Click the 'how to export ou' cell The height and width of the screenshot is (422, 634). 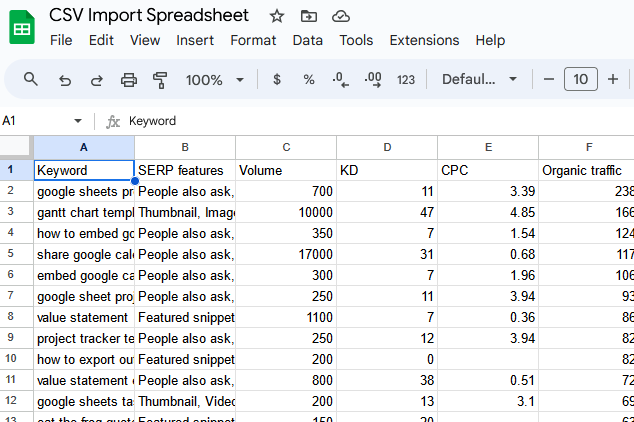point(84,359)
